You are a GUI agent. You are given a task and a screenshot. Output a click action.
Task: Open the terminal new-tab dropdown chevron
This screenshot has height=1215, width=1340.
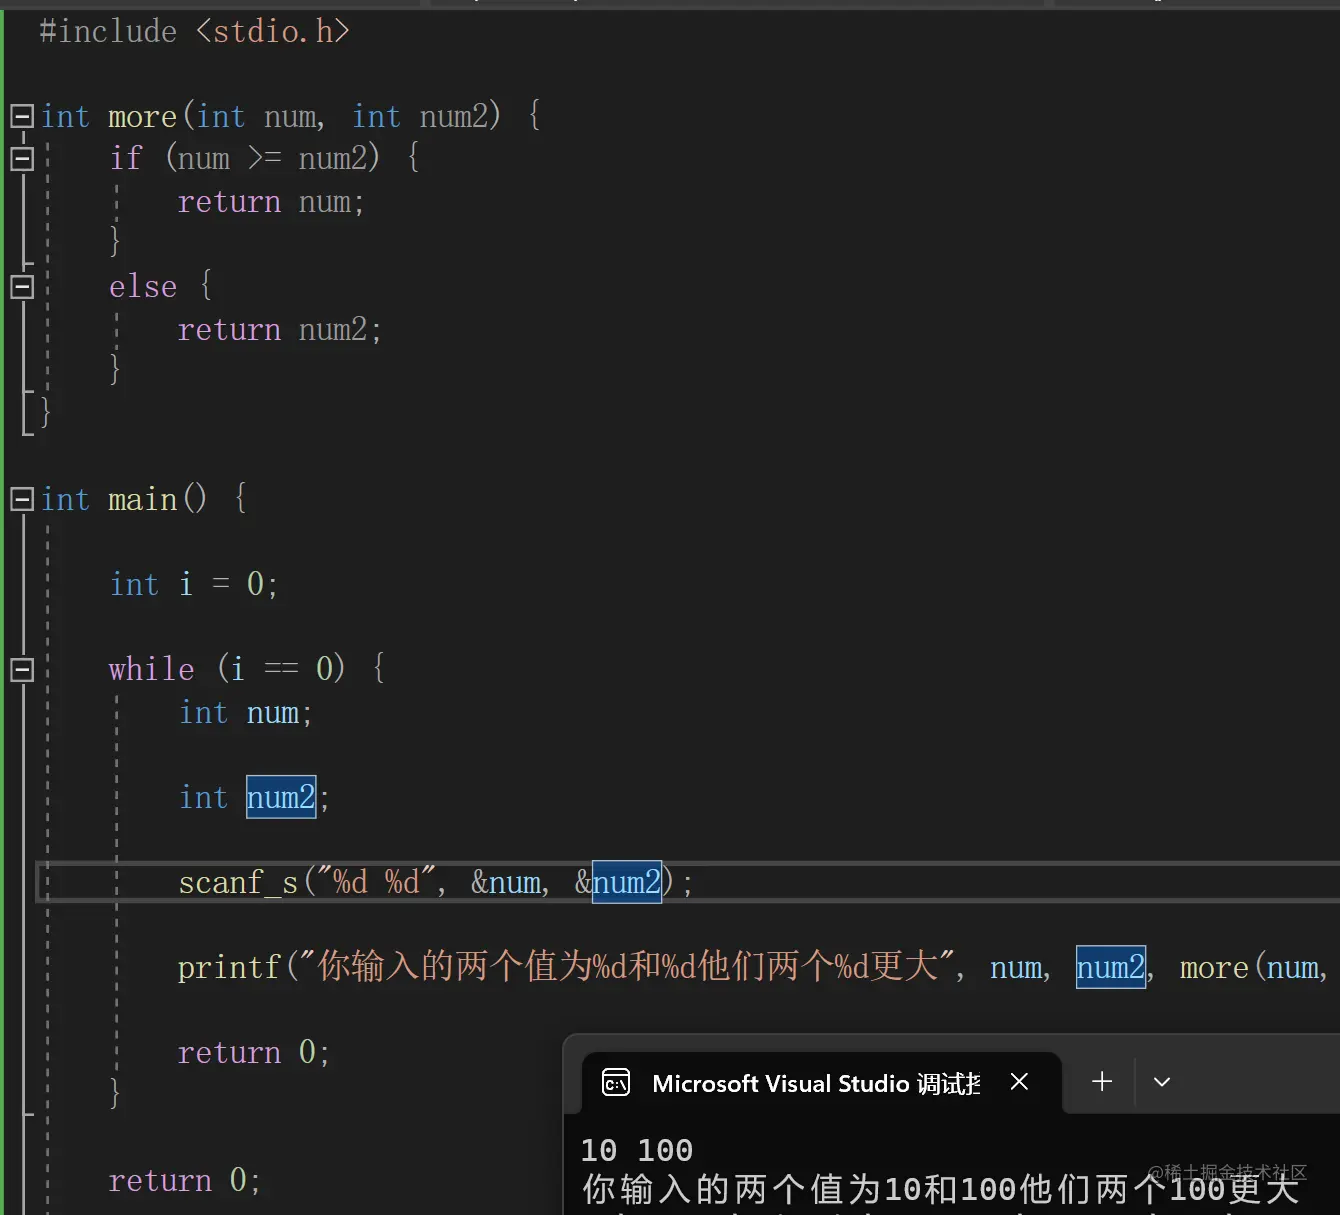point(1162,1082)
